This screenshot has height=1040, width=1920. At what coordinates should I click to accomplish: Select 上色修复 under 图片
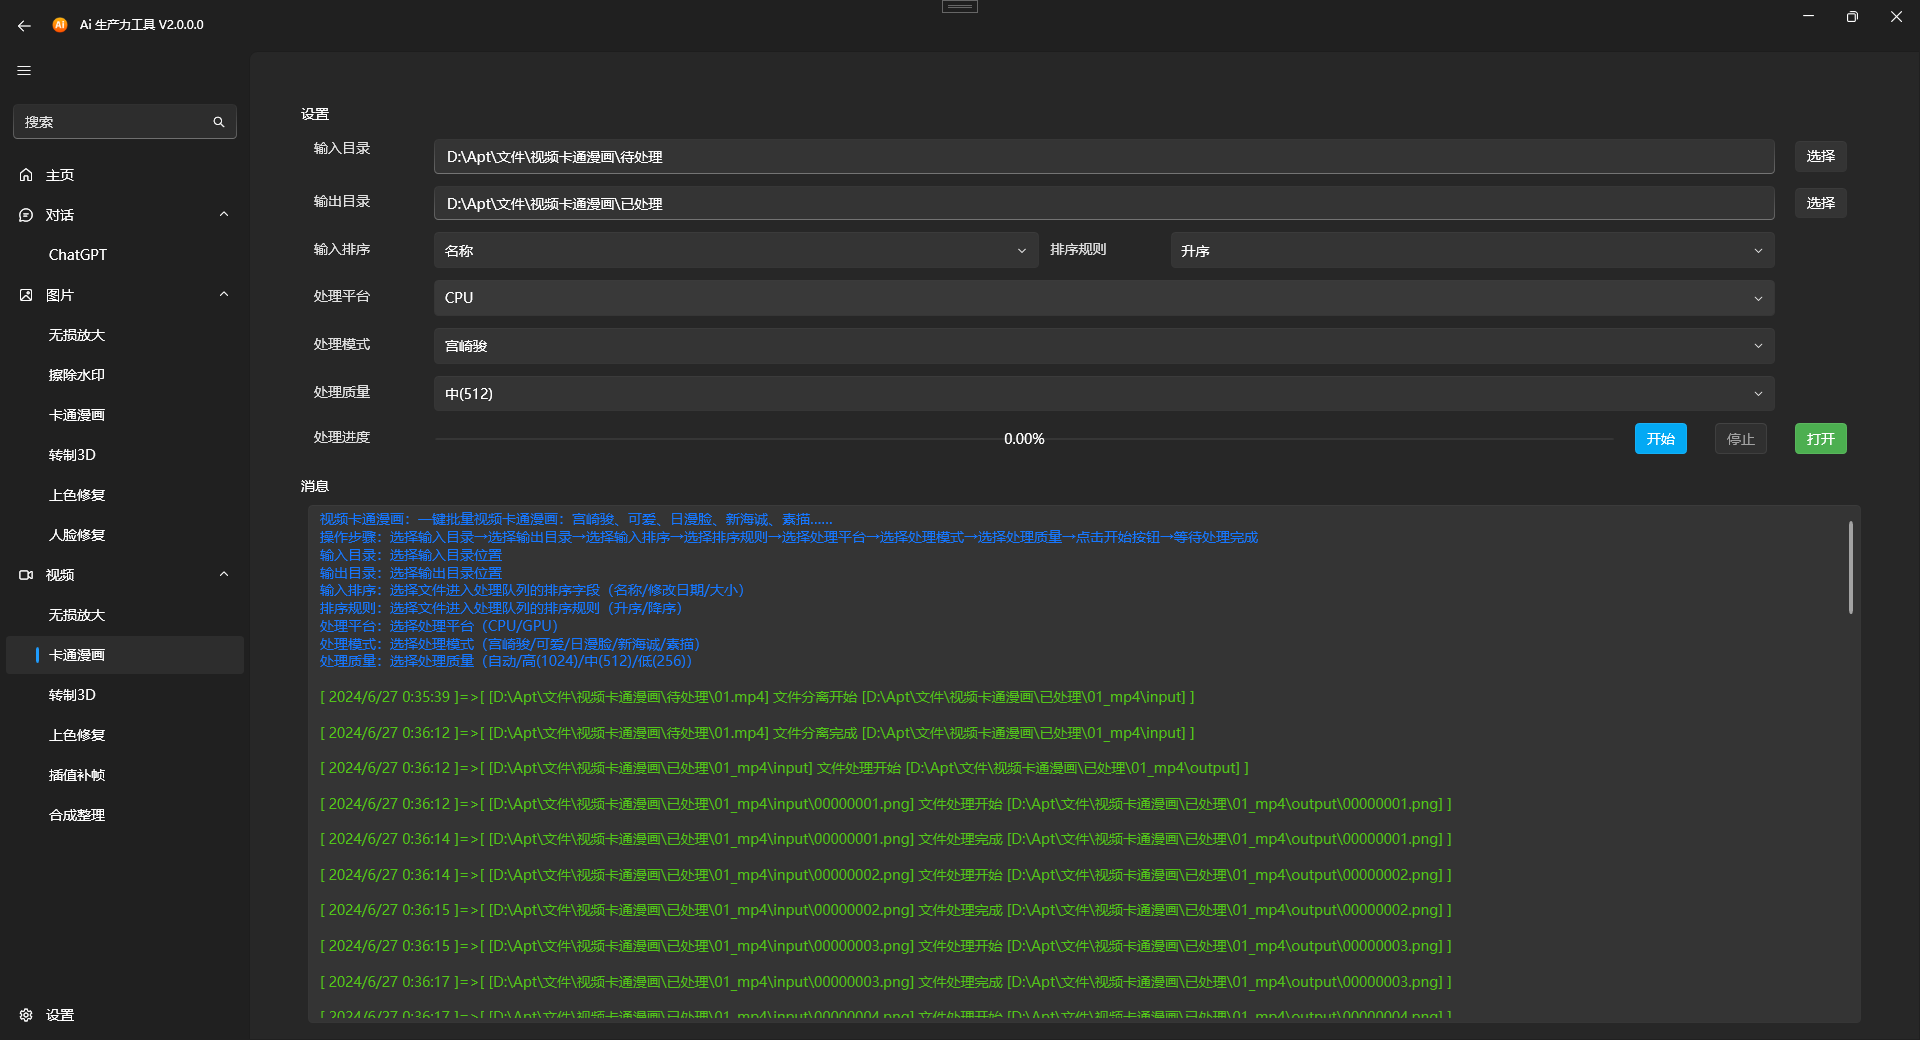(125, 495)
